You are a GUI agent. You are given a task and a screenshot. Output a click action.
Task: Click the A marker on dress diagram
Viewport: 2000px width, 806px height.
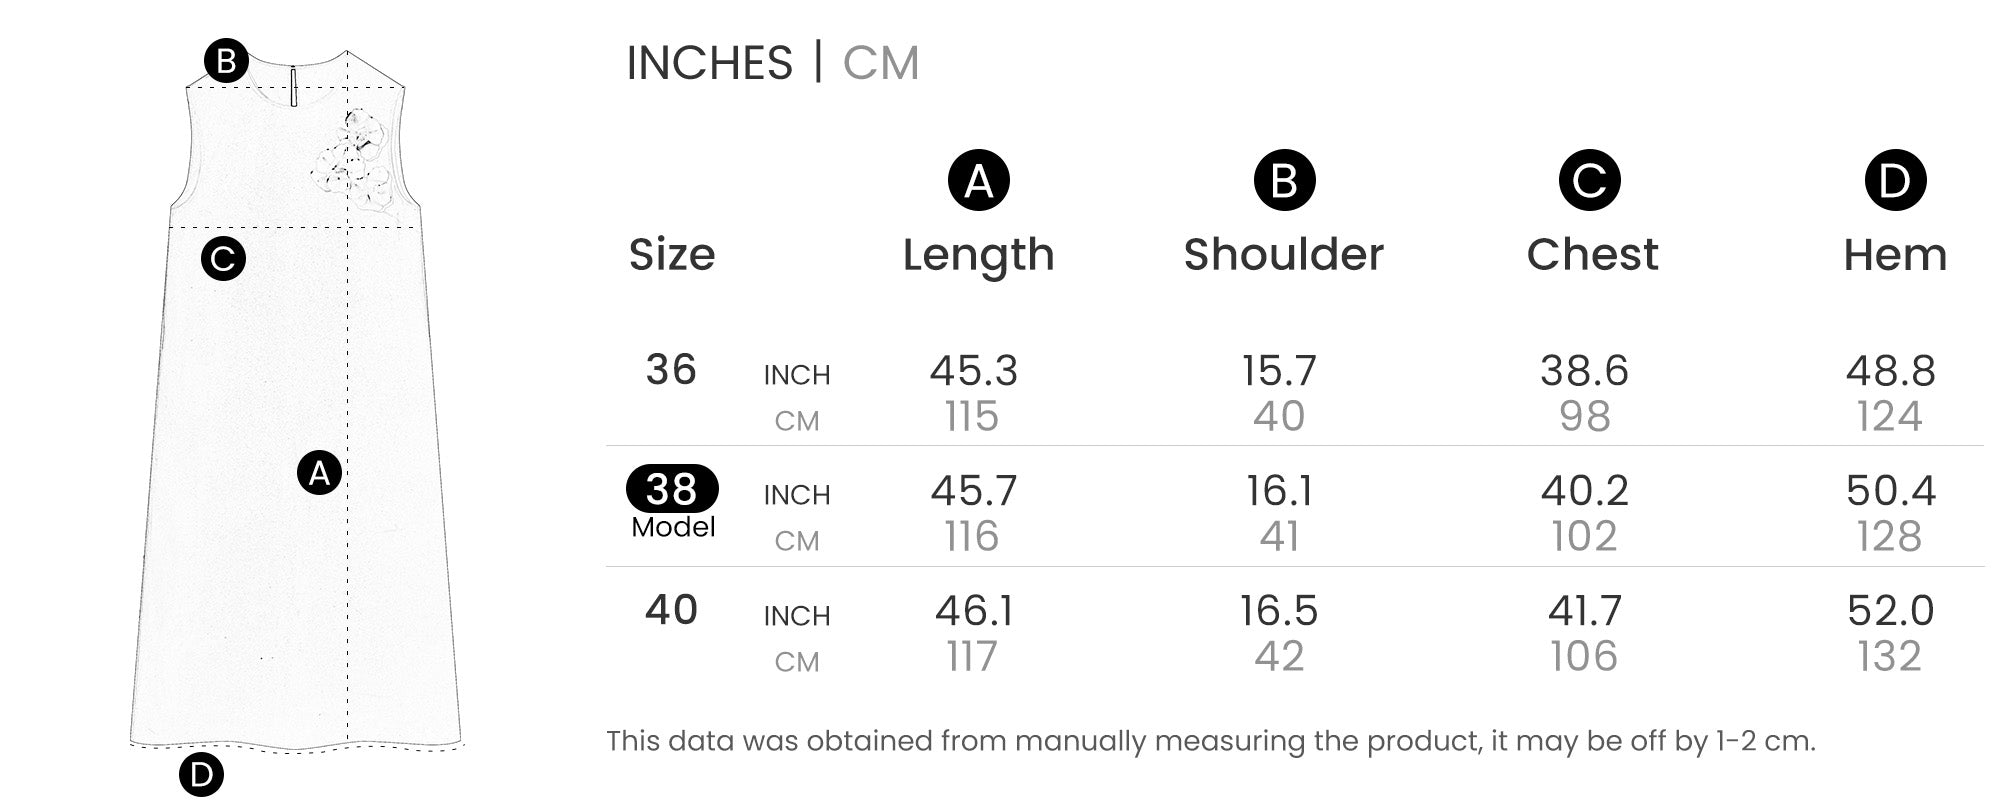coord(320,472)
